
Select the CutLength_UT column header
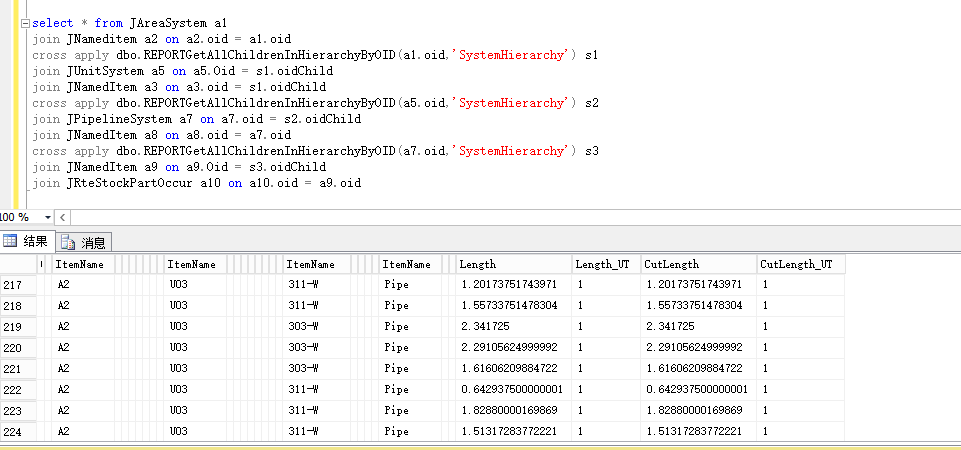pos(800,264)
